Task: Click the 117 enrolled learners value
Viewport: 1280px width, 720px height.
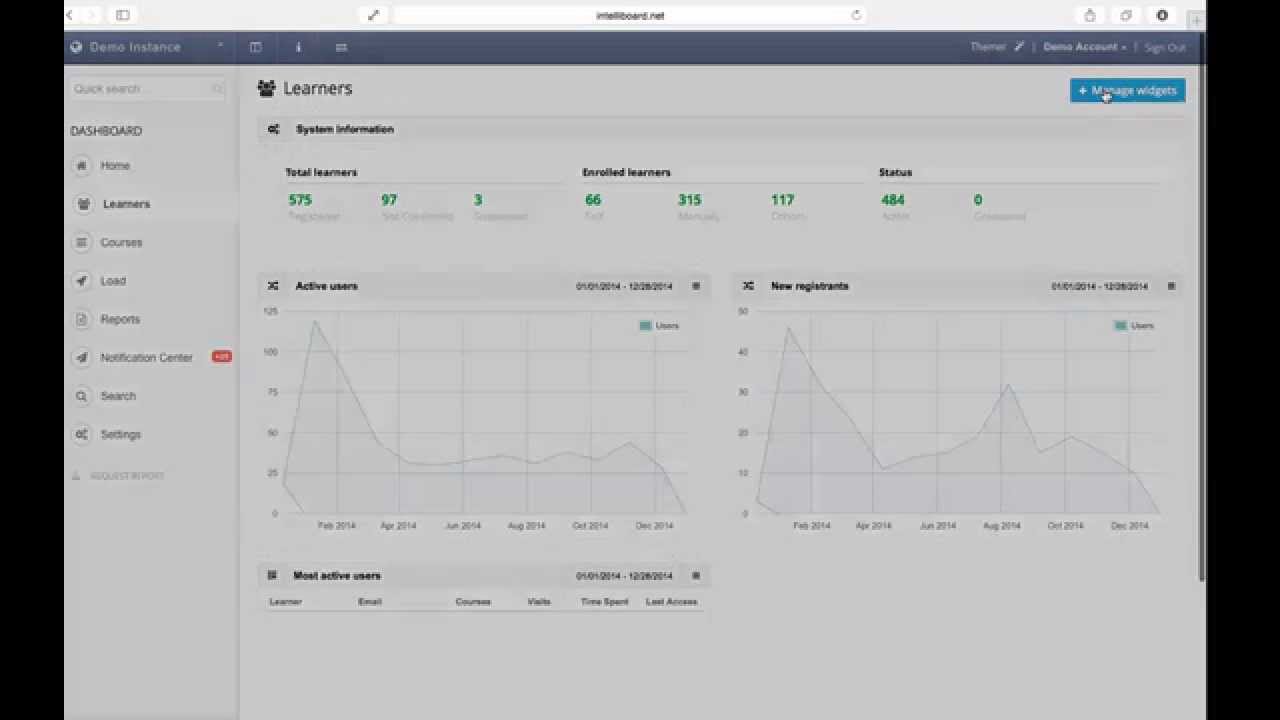Action: (x=782, y=200)
